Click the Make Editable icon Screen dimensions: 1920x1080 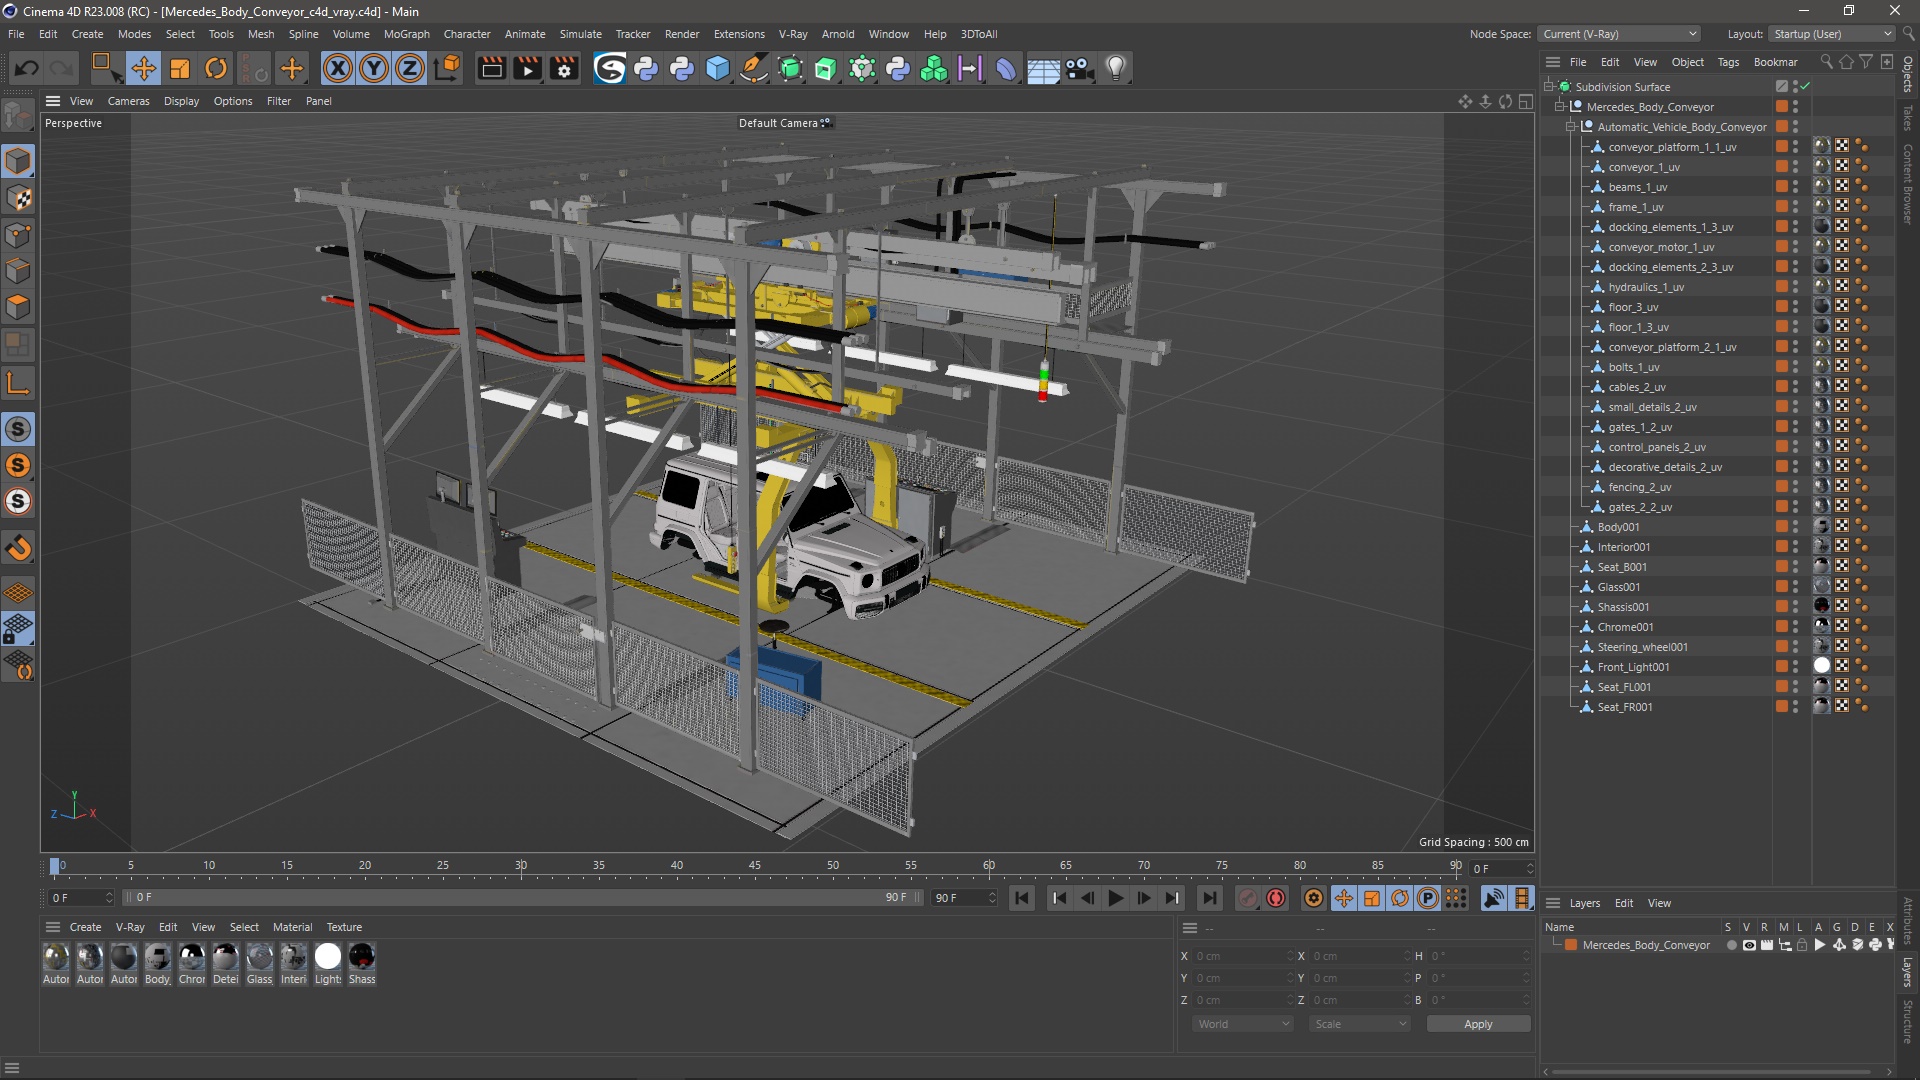tap(18, 116)
